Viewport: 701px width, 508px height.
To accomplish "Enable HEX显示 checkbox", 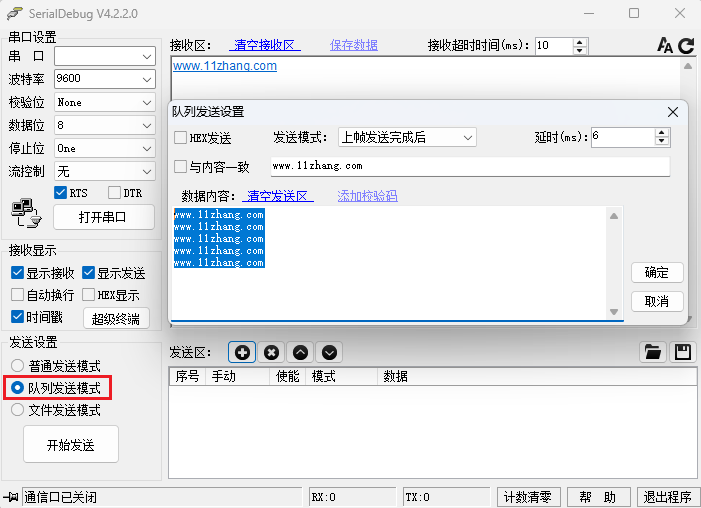I will coord(89,295).
